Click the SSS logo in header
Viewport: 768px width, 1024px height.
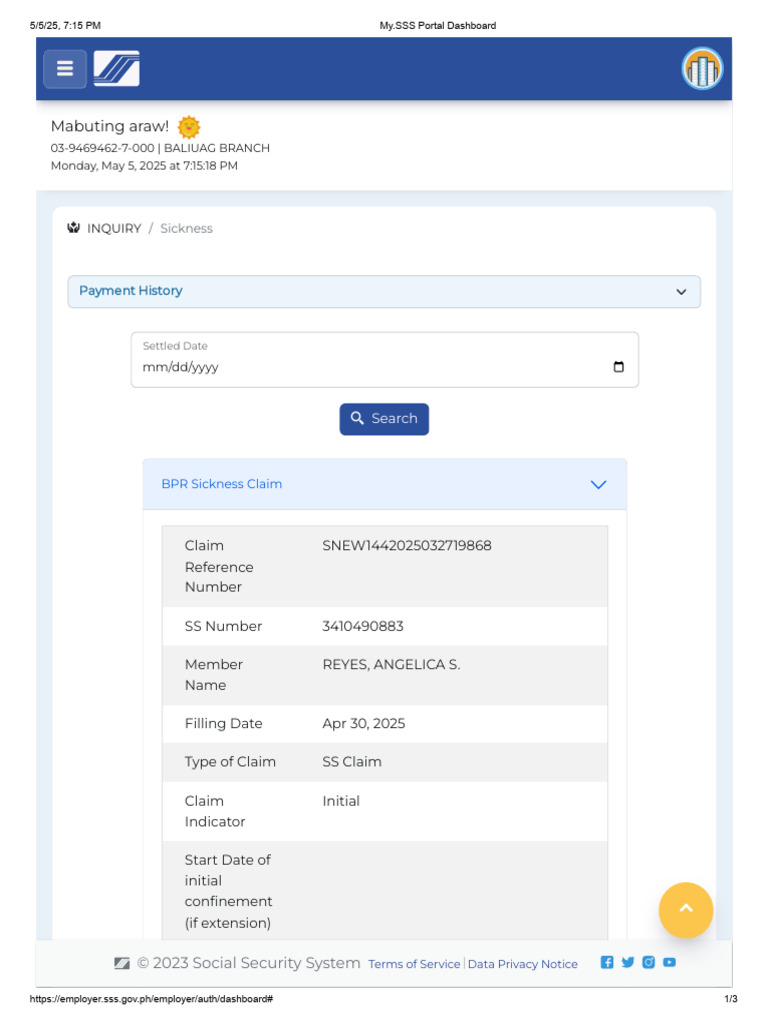[117, 69]
